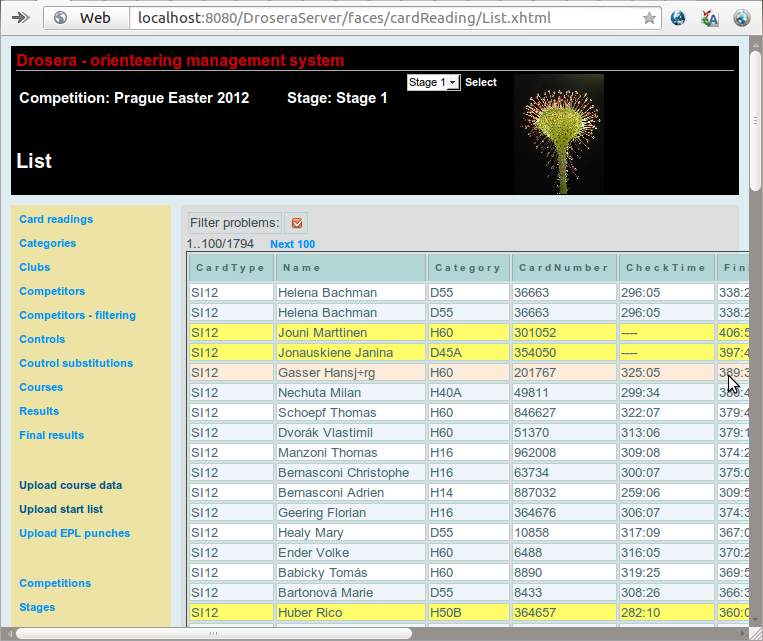
Task: Click the vertical scrollbar thumb
Action: (x=755, y=119)
